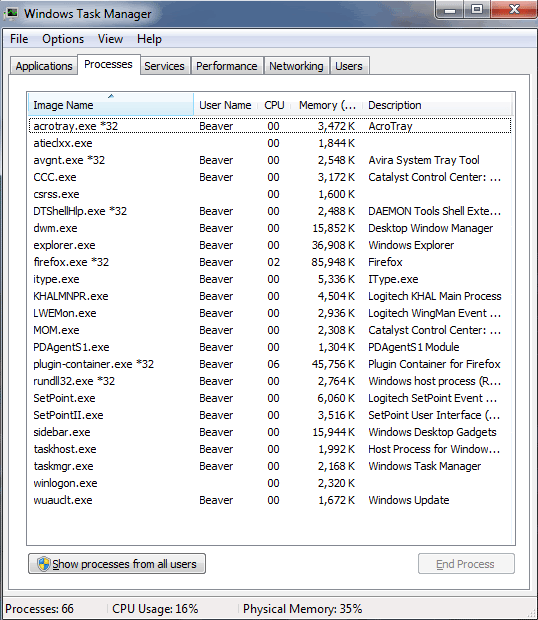Image resolution: width=538 pixels, height=620 pixels.
Task: Open the View menu
Action: click(110, 39)
